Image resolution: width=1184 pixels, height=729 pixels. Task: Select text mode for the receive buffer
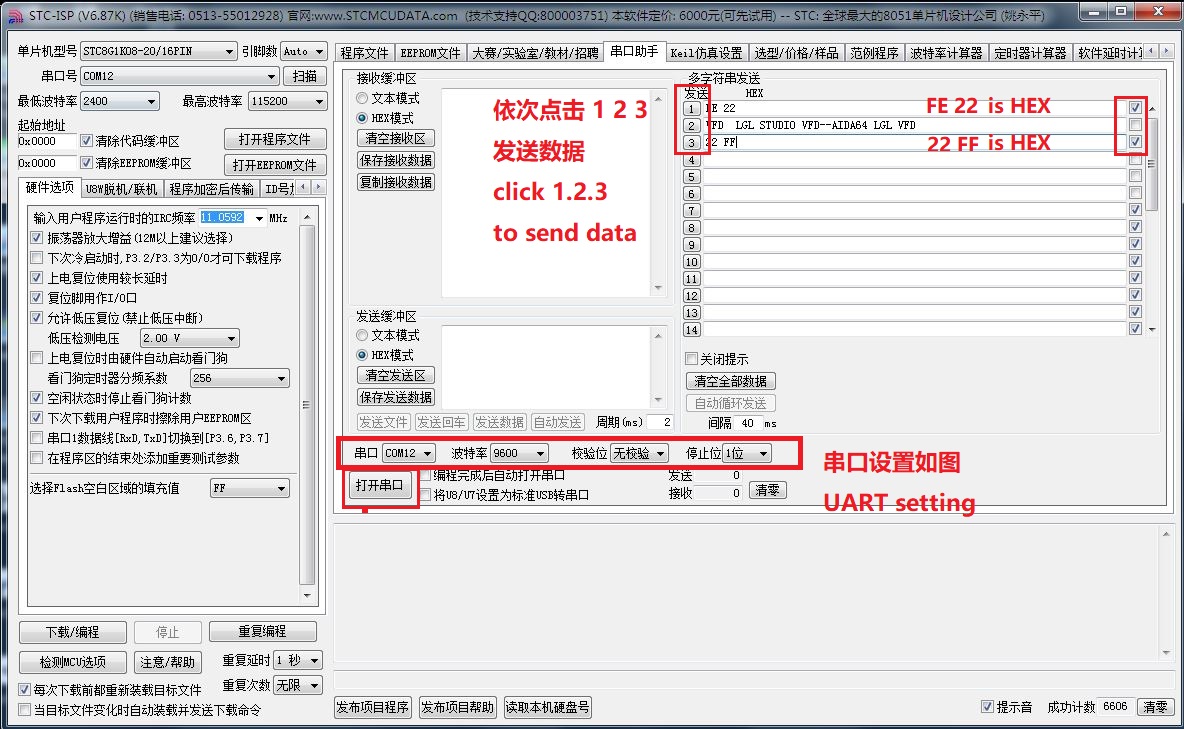pyautogui.click(x=363, y=99)
